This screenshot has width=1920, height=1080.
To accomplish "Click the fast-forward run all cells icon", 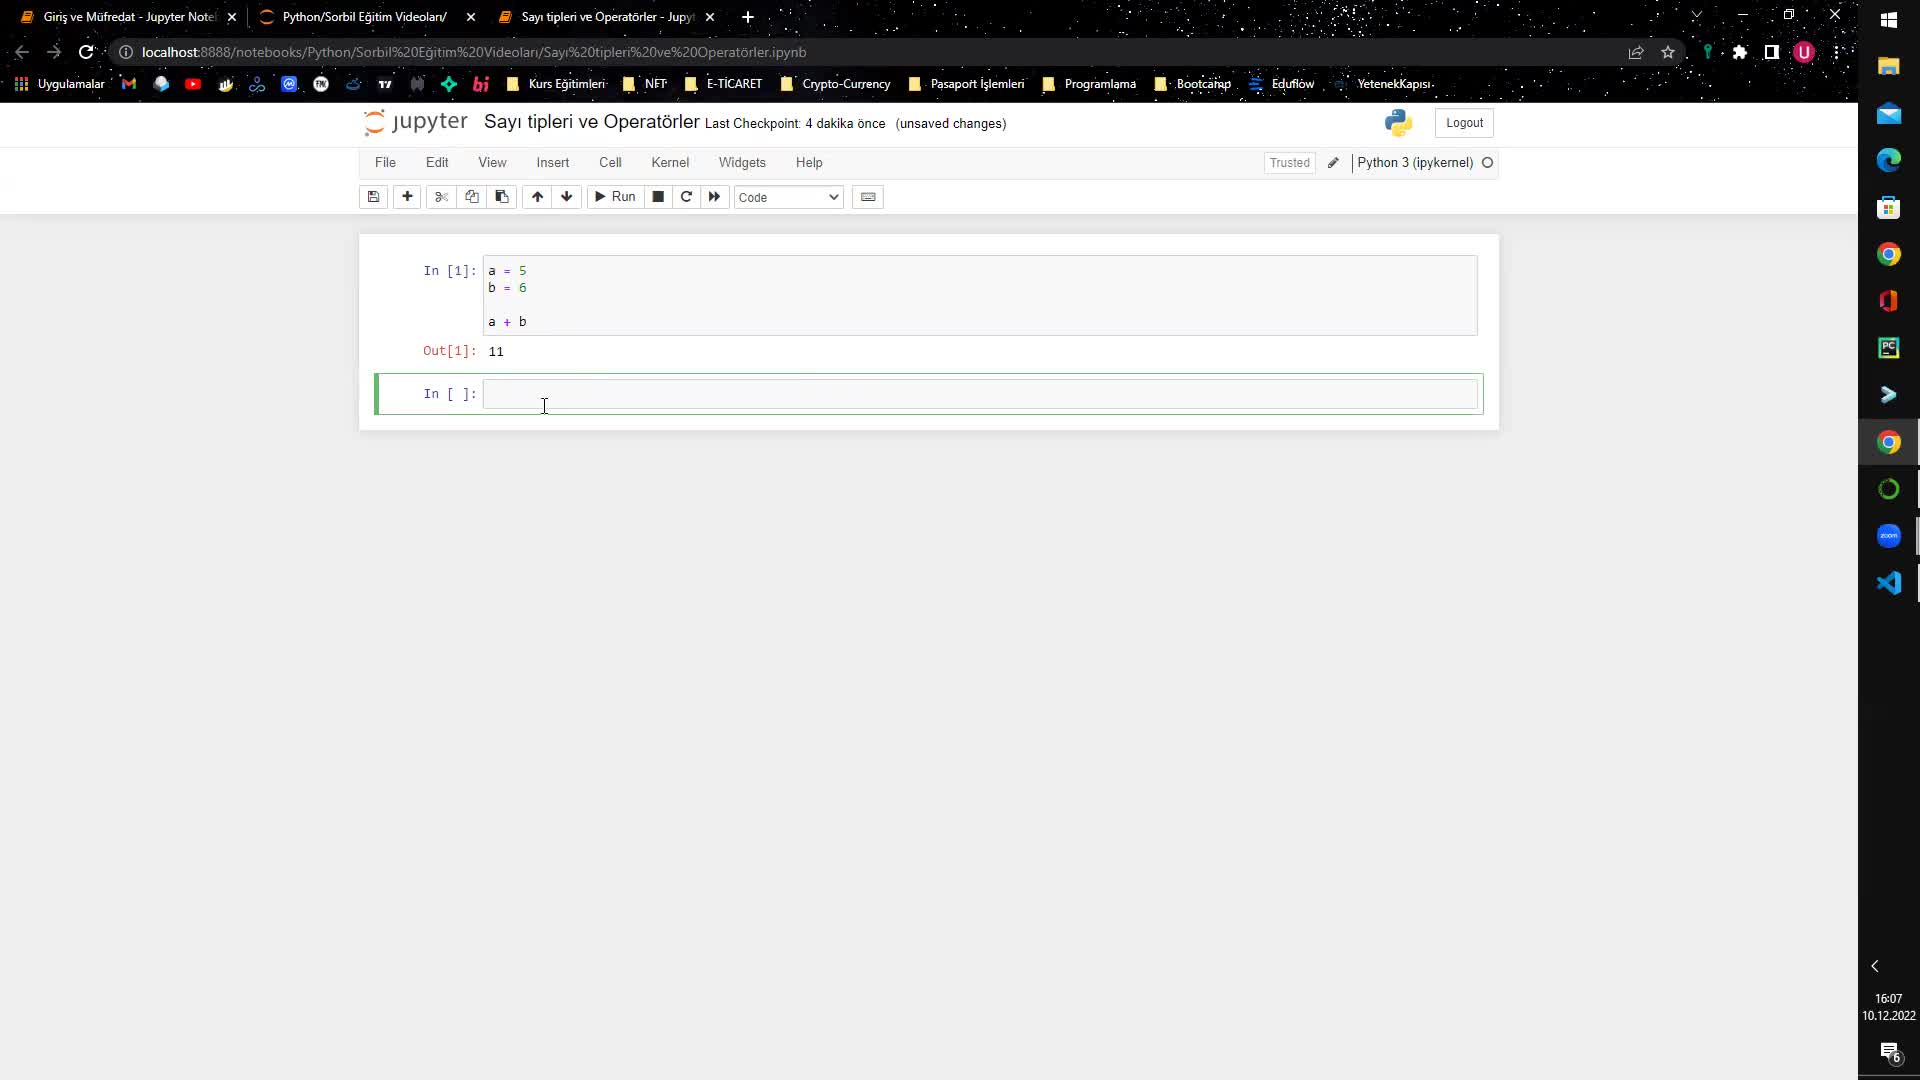I will pos(715,196).
